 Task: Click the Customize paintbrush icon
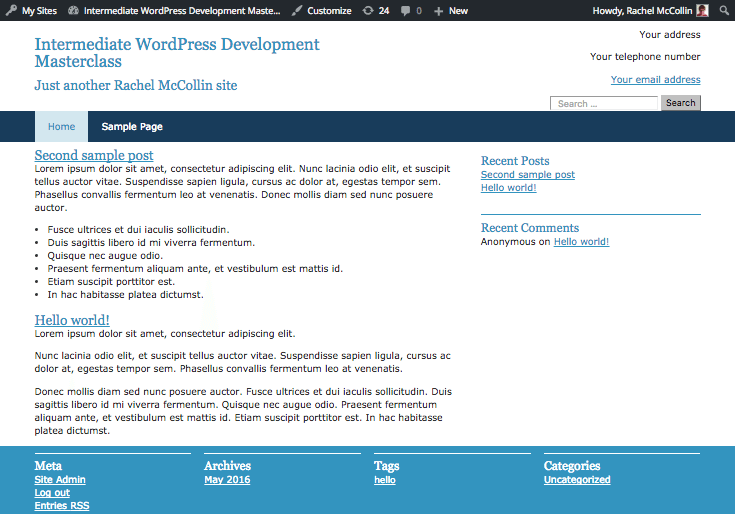[x=297, y=10]
